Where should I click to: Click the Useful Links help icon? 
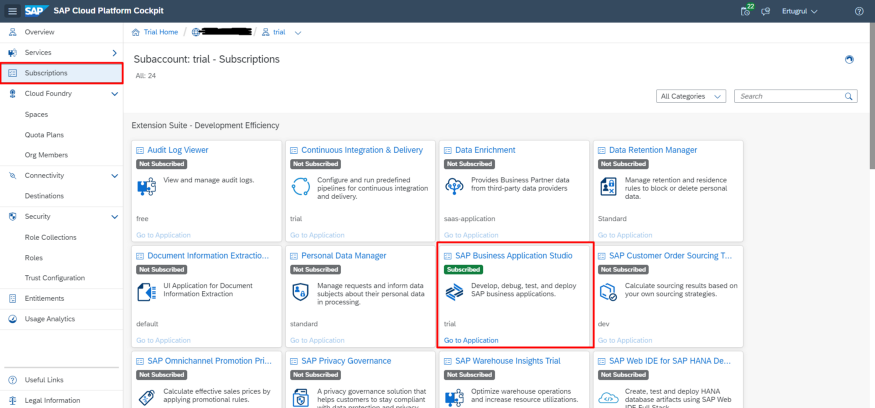[x=12, y=380]
